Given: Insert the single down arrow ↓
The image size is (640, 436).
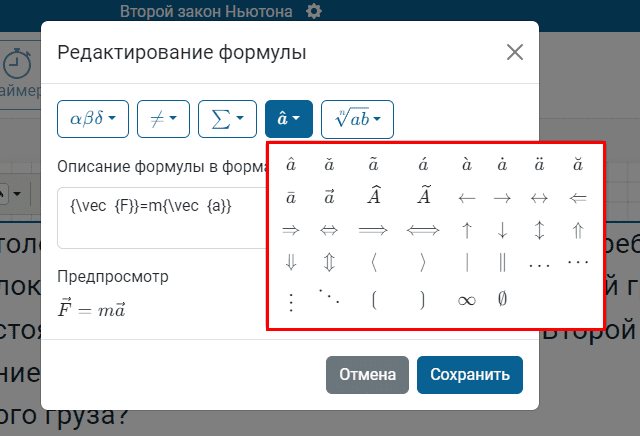Looking at the screenshot, I should [502, 230].
